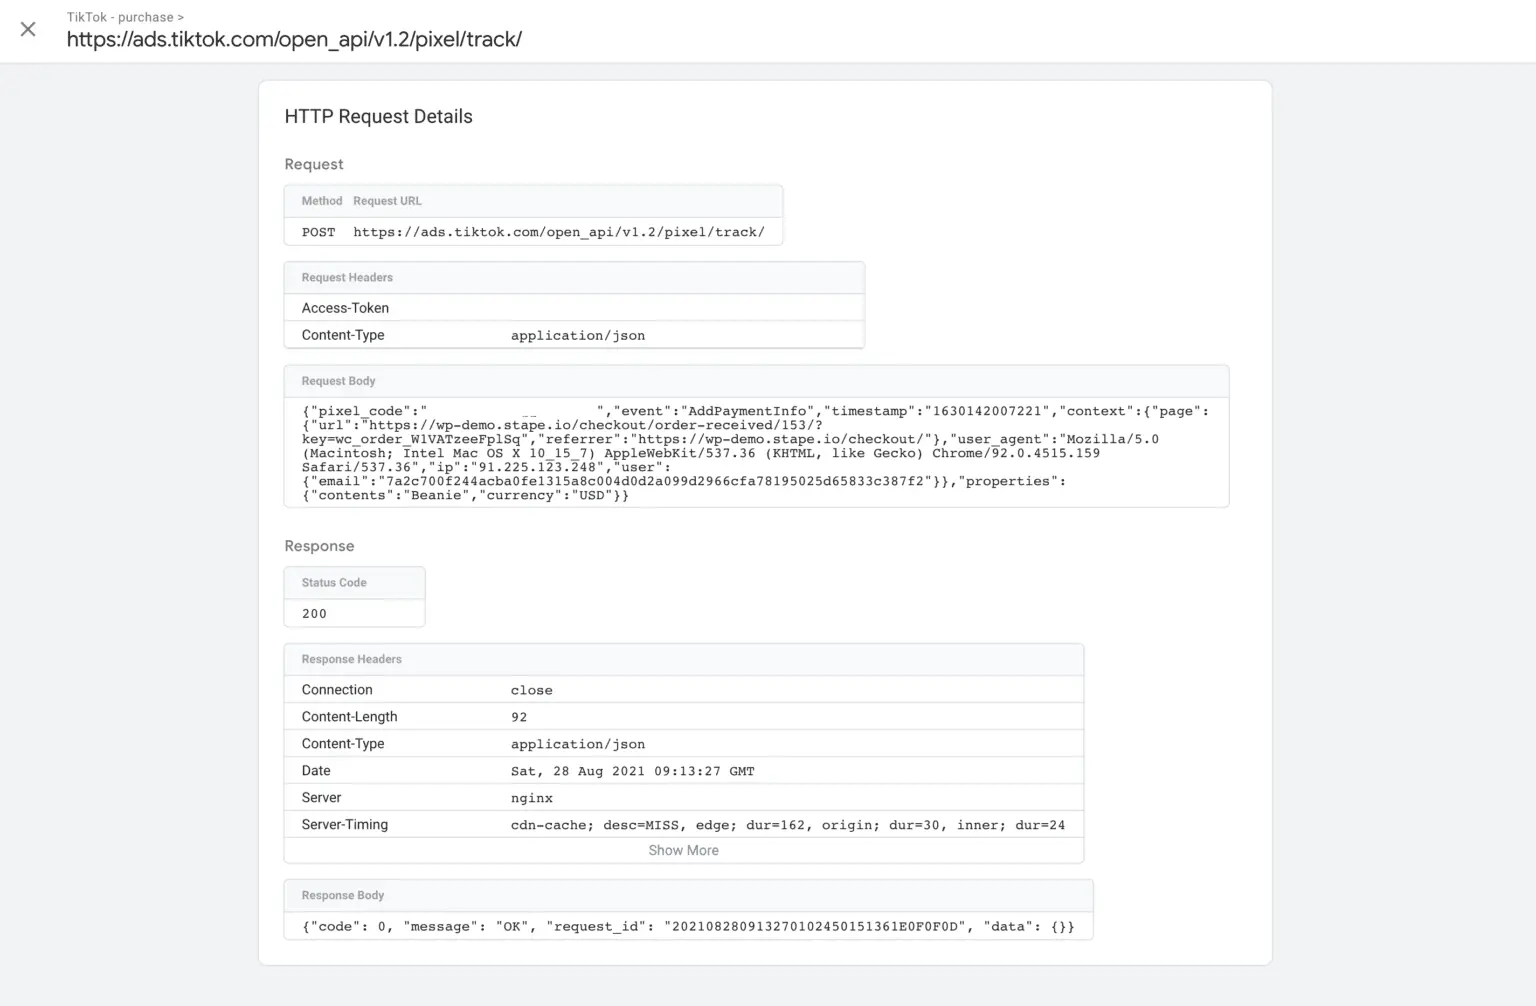Click the Request section heading
Viewport: 1536px width, 1006px height.
click(x=313, y=164)
